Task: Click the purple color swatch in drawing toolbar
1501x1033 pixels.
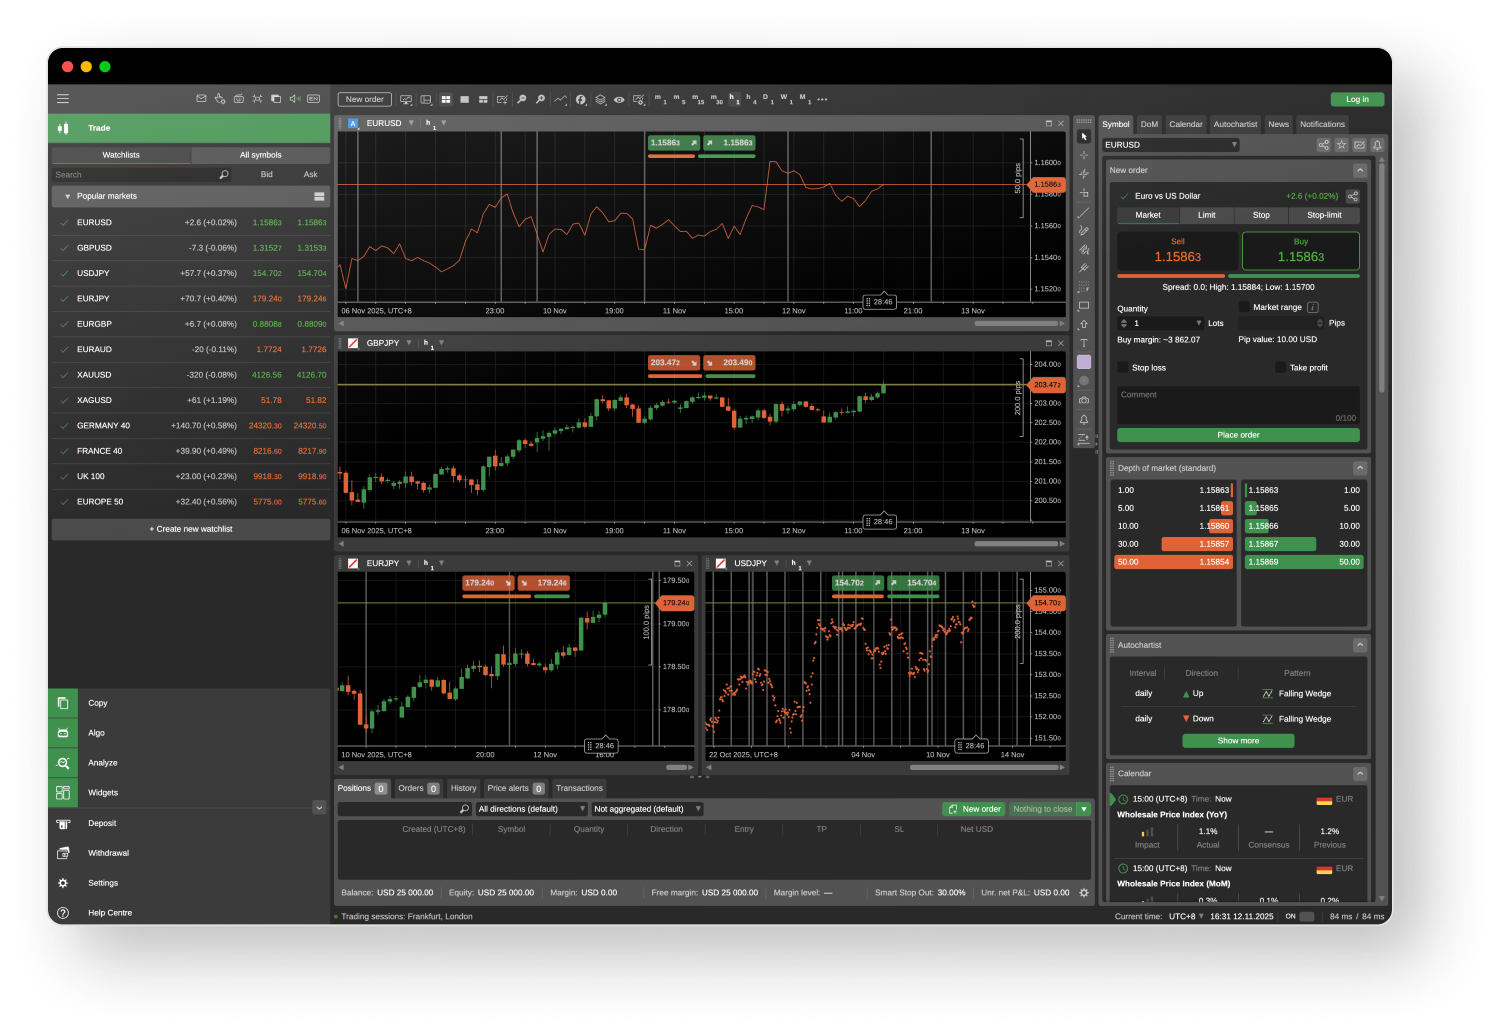Action: coord(1084,362)
